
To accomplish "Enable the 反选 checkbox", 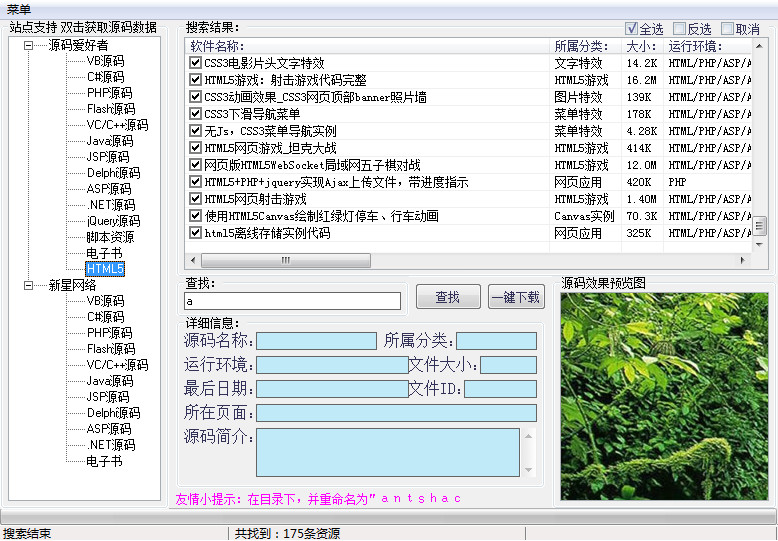I will (x=679, y=29).
